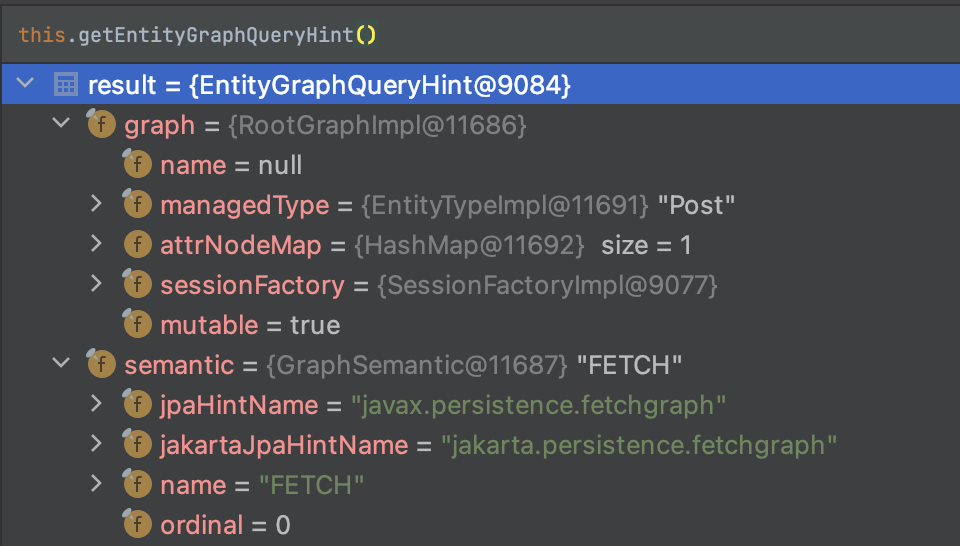Screen dimensions: 960x546
Task: Click the field icon next to ordinal
Action: [x=137, y=524]
